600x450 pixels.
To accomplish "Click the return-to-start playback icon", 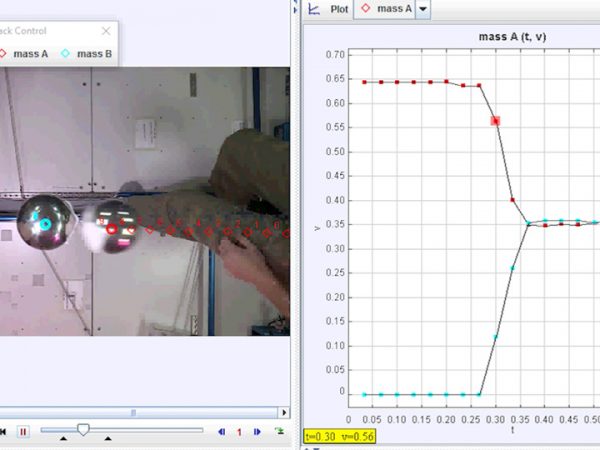I will coord(3,432).
